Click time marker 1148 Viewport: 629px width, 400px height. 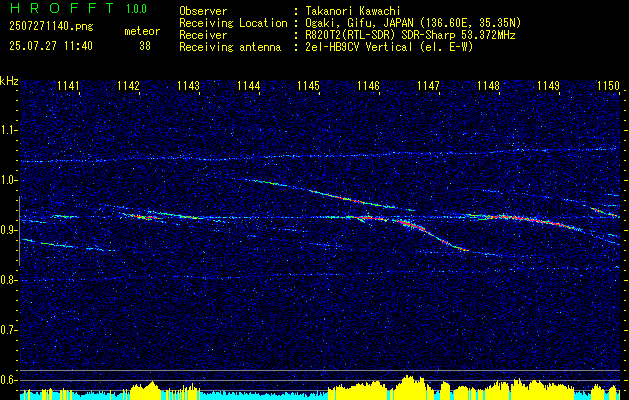click(x=489, y=86)
